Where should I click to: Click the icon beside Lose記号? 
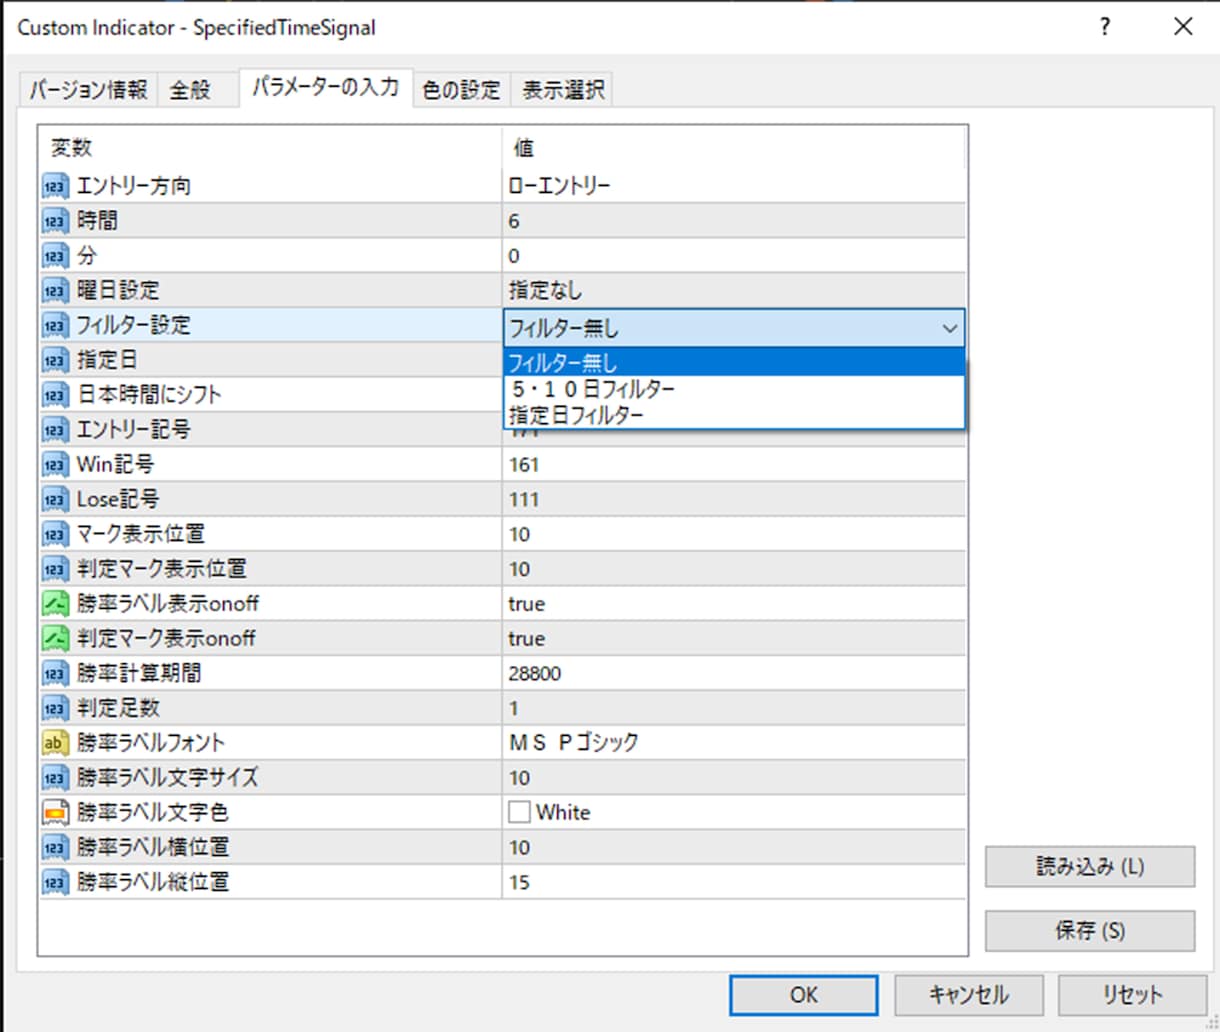click(55, 499)
